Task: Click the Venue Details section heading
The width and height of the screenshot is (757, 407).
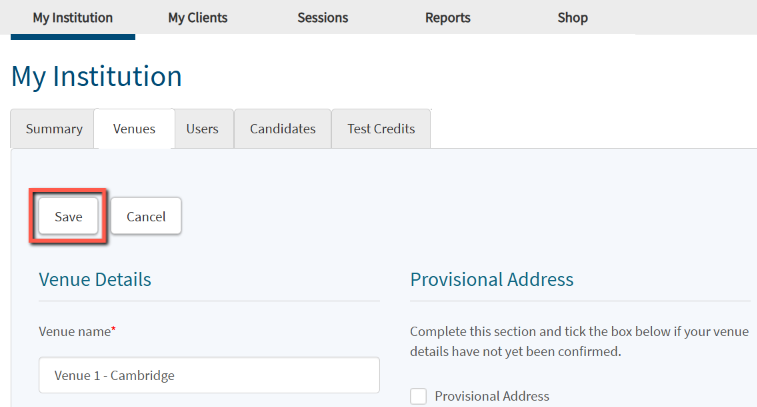Action: point(95,280)
